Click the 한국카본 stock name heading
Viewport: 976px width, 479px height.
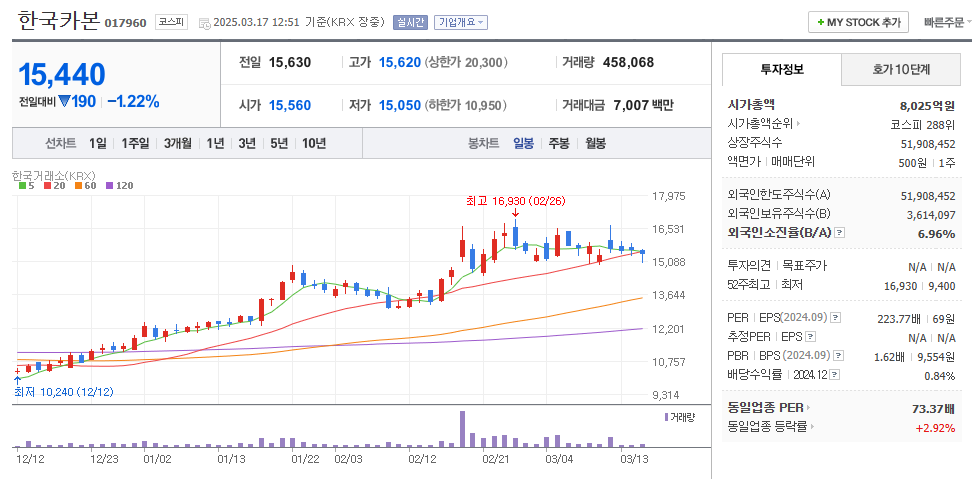coord(59,21)
